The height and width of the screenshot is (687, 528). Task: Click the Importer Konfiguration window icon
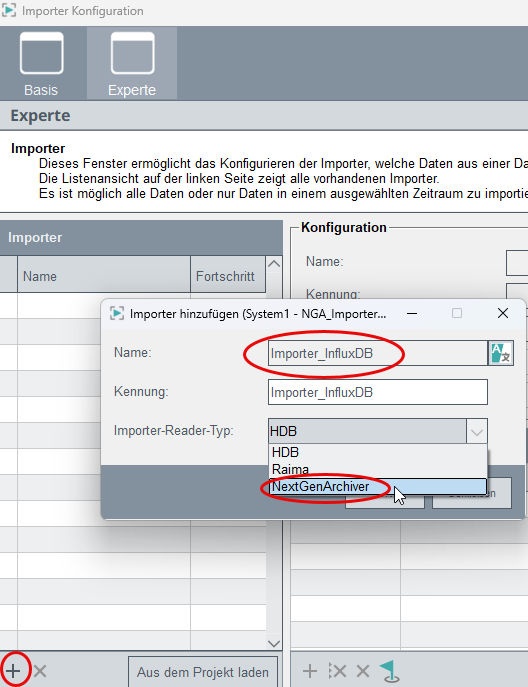point(9,10)
